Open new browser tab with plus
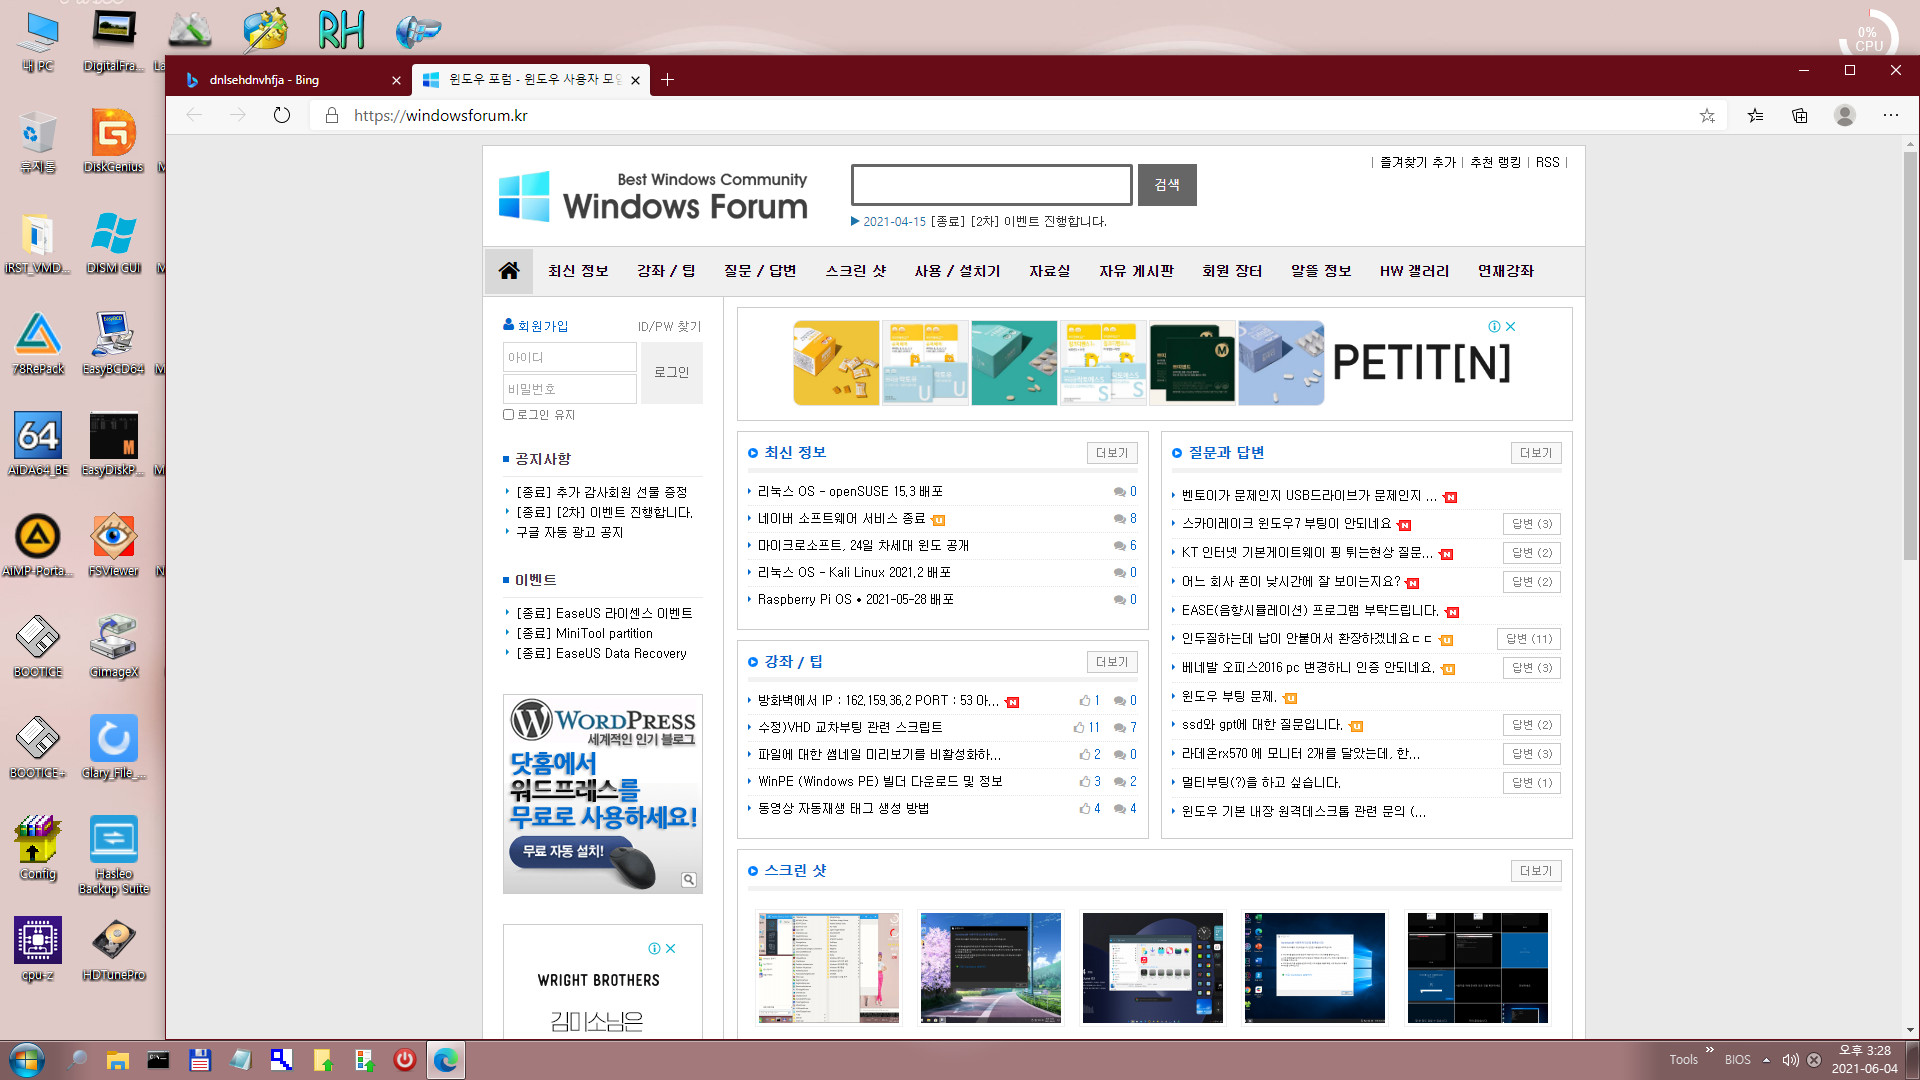The width and height of the screenshot is (1920, 1080). [x=667, y=80]
